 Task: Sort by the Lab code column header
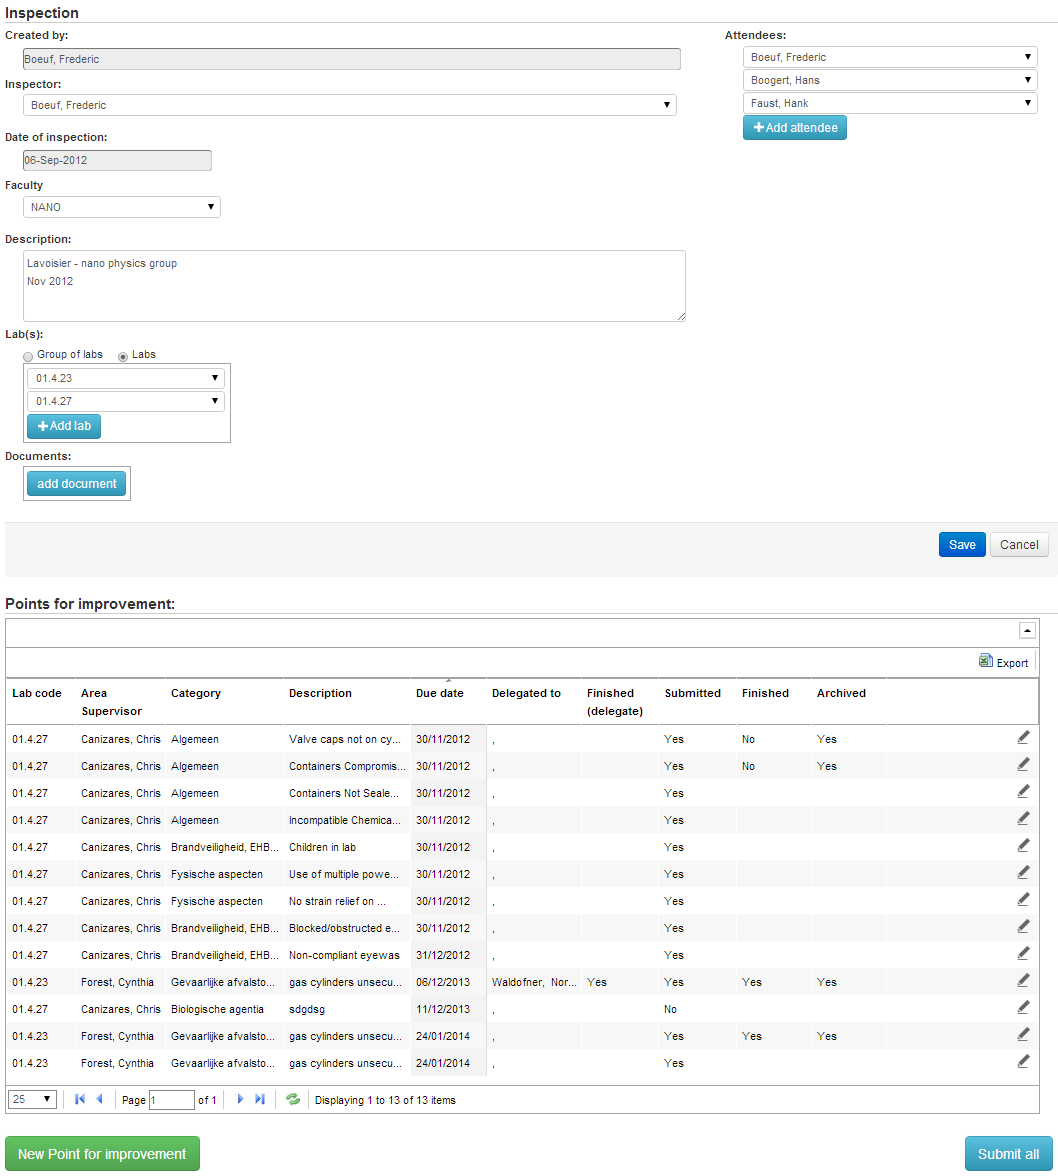click(x=37, y=693)
